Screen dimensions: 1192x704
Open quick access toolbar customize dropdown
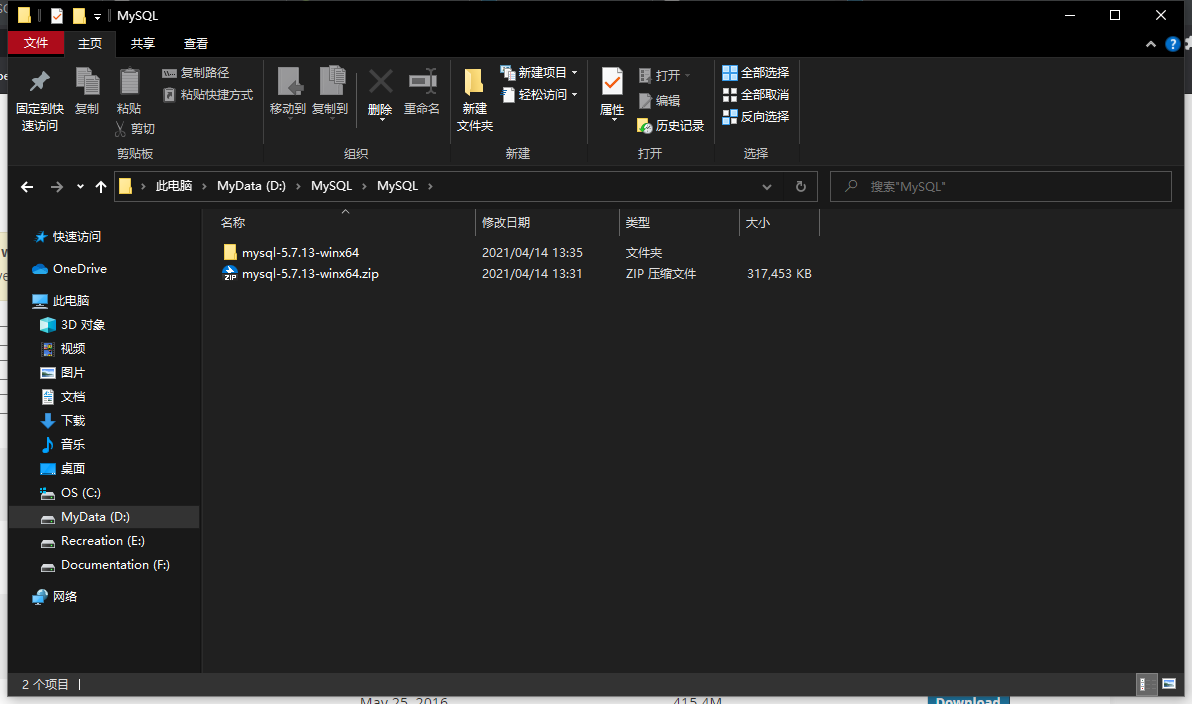[x=97, y=16]
